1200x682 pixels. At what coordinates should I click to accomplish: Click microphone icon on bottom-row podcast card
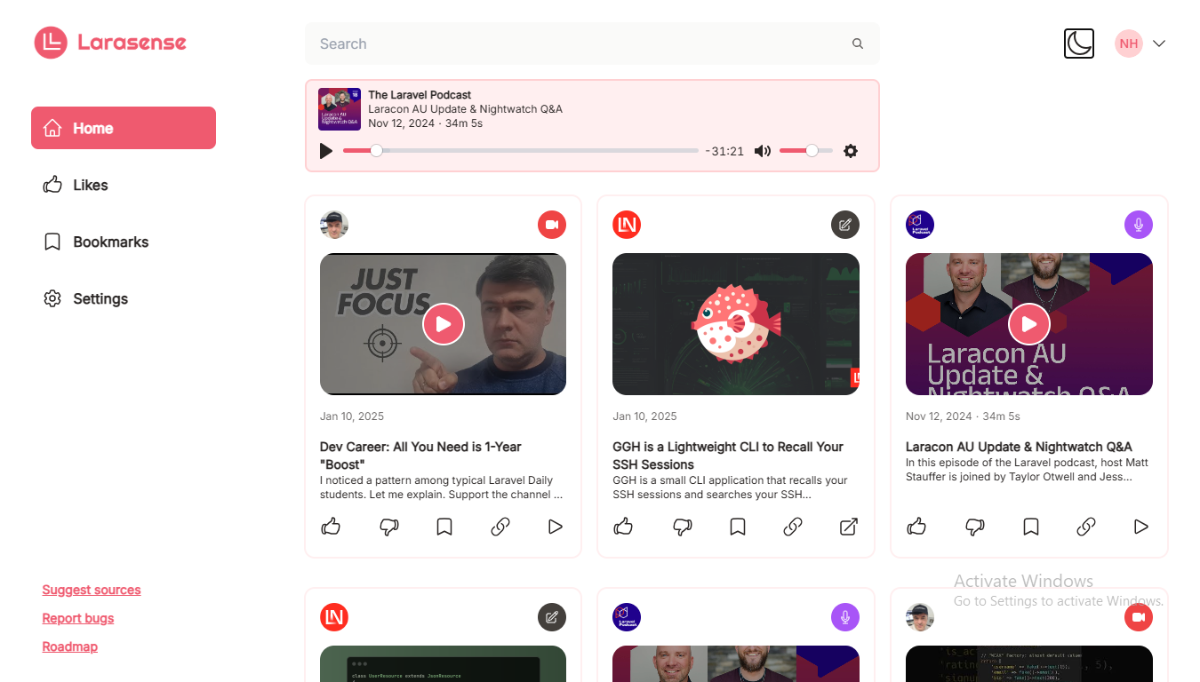point(845,617)
